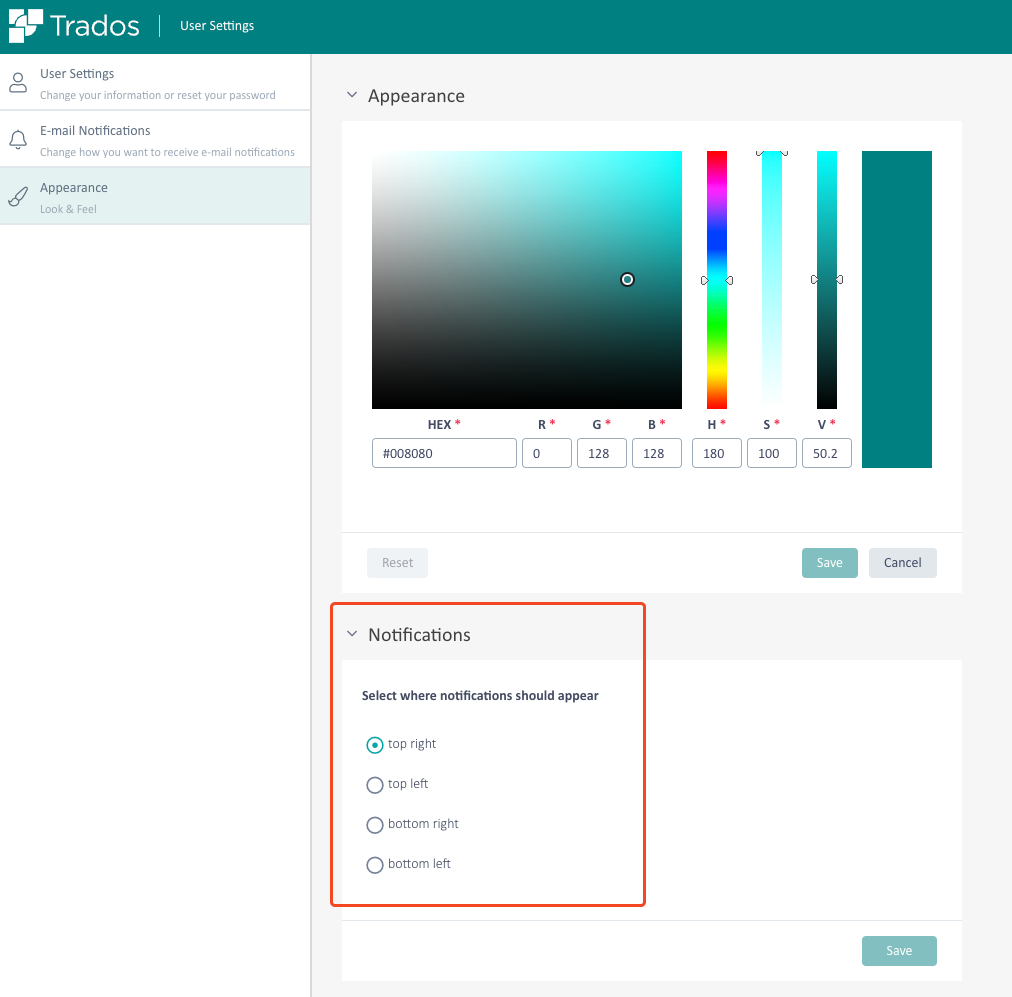The width and height of the screenshot is (1012, 997).
Task: Click the Appearance paintbrush icon
Action: pyautogui.click(x=18, y=197)
